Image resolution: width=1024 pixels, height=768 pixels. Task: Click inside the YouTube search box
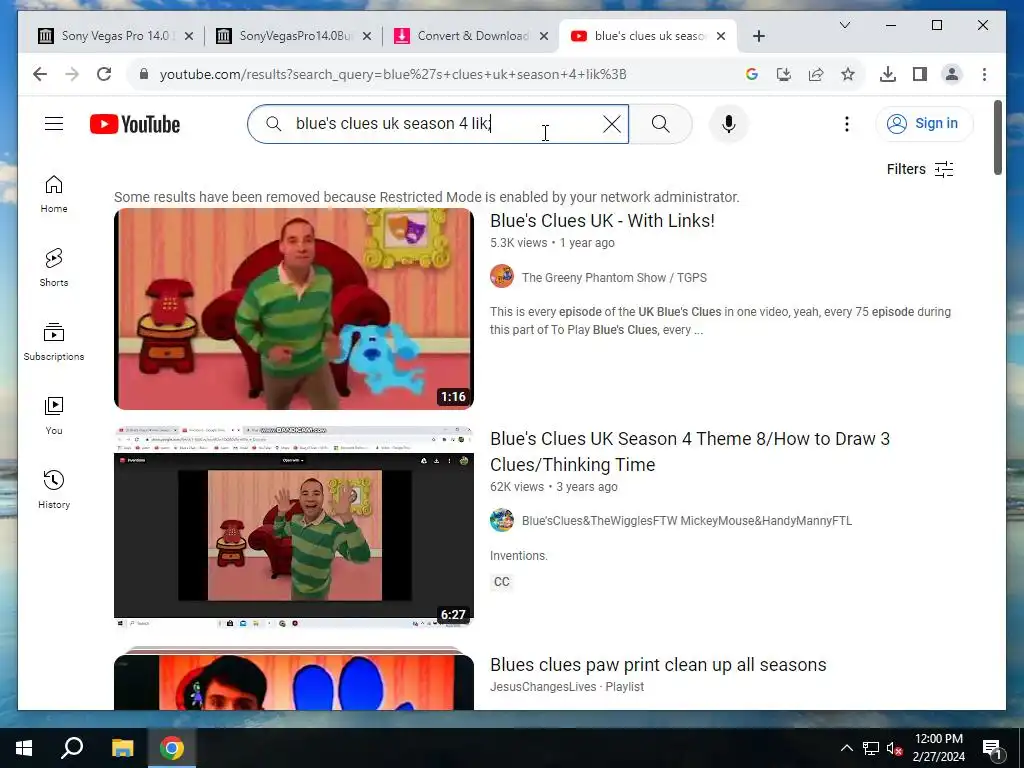point(438,124)
